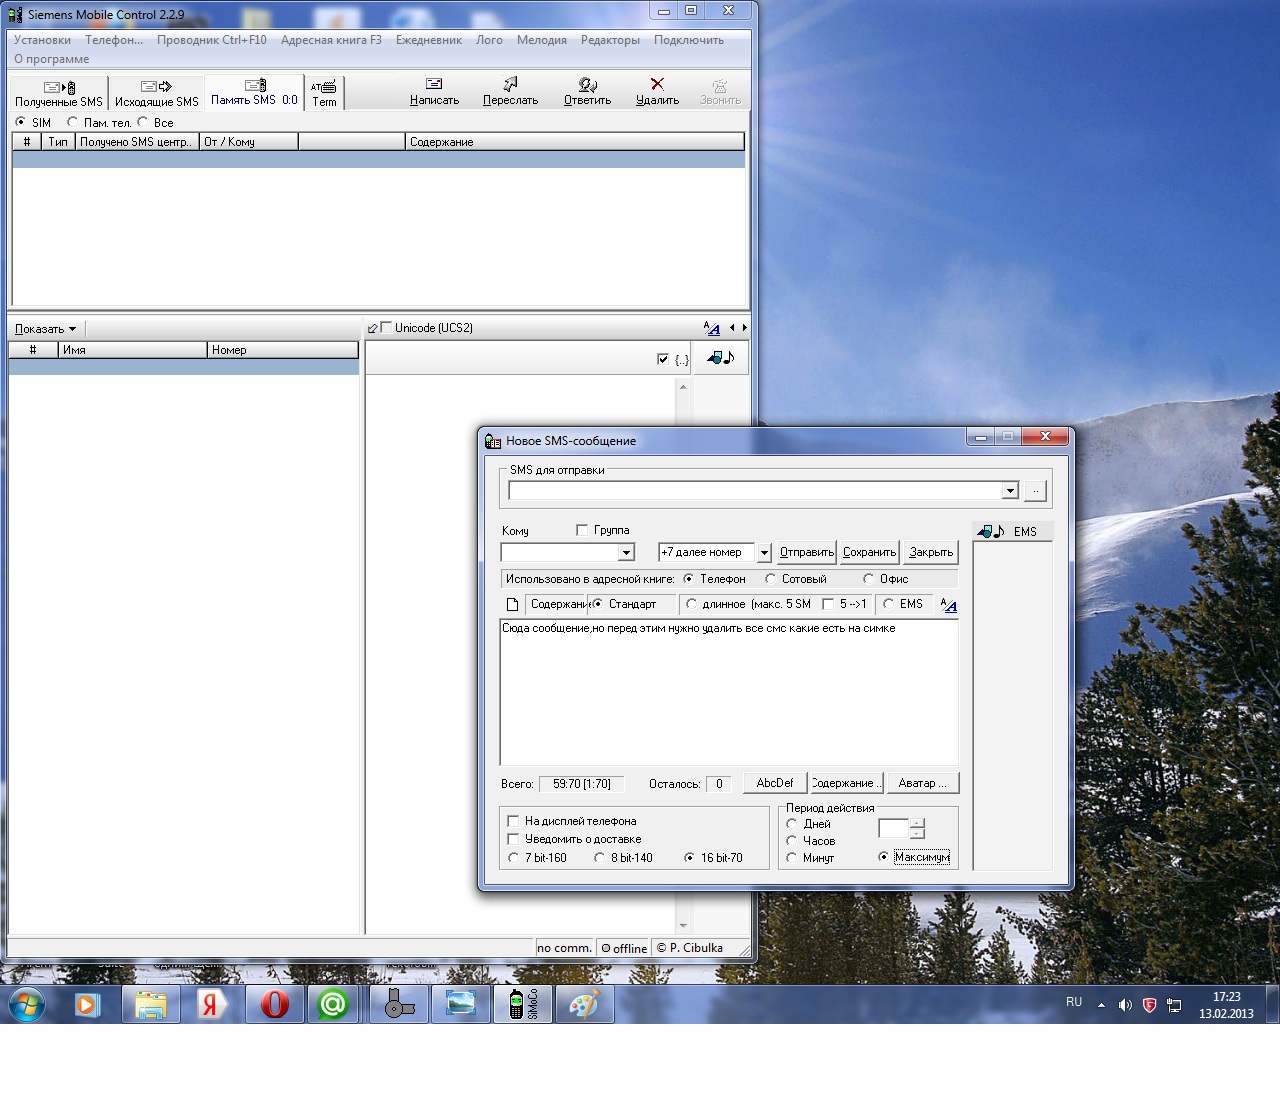Open the Мелодия menu
Image resolution: width=1280 pixels, height=1107 pixels.
point(542,40)
